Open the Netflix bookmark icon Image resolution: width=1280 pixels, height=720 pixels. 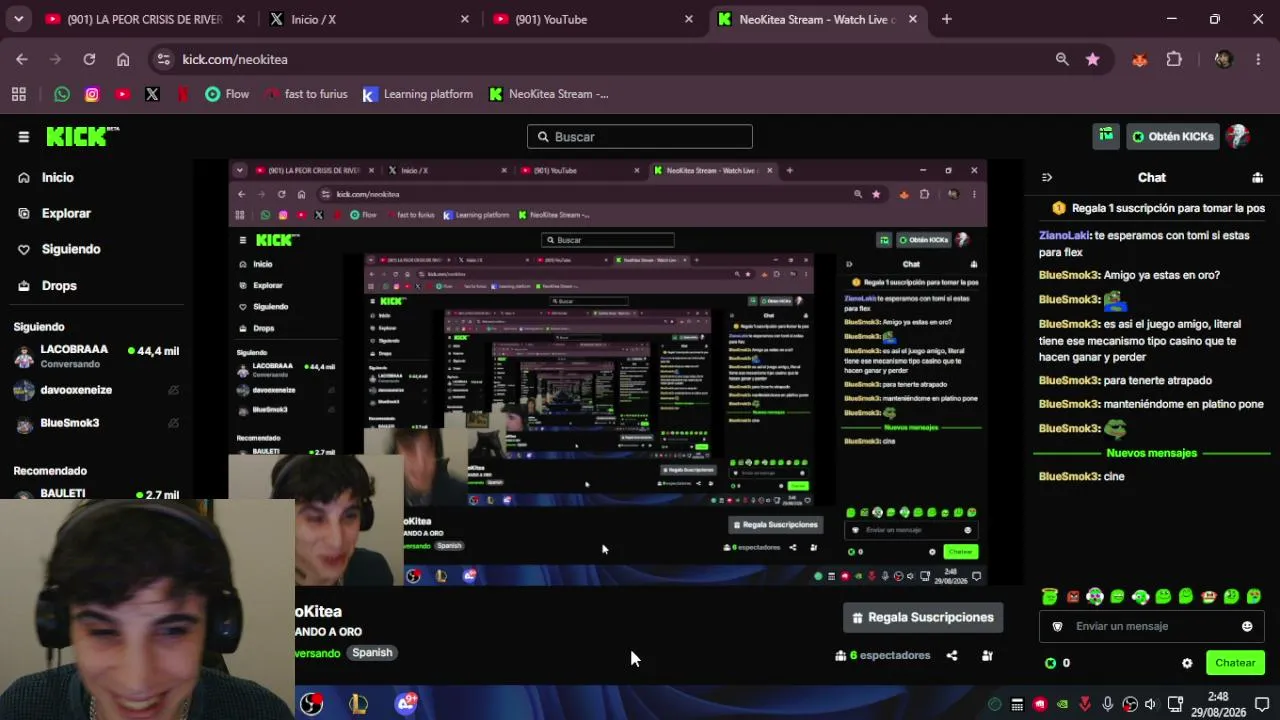(182, 94)
